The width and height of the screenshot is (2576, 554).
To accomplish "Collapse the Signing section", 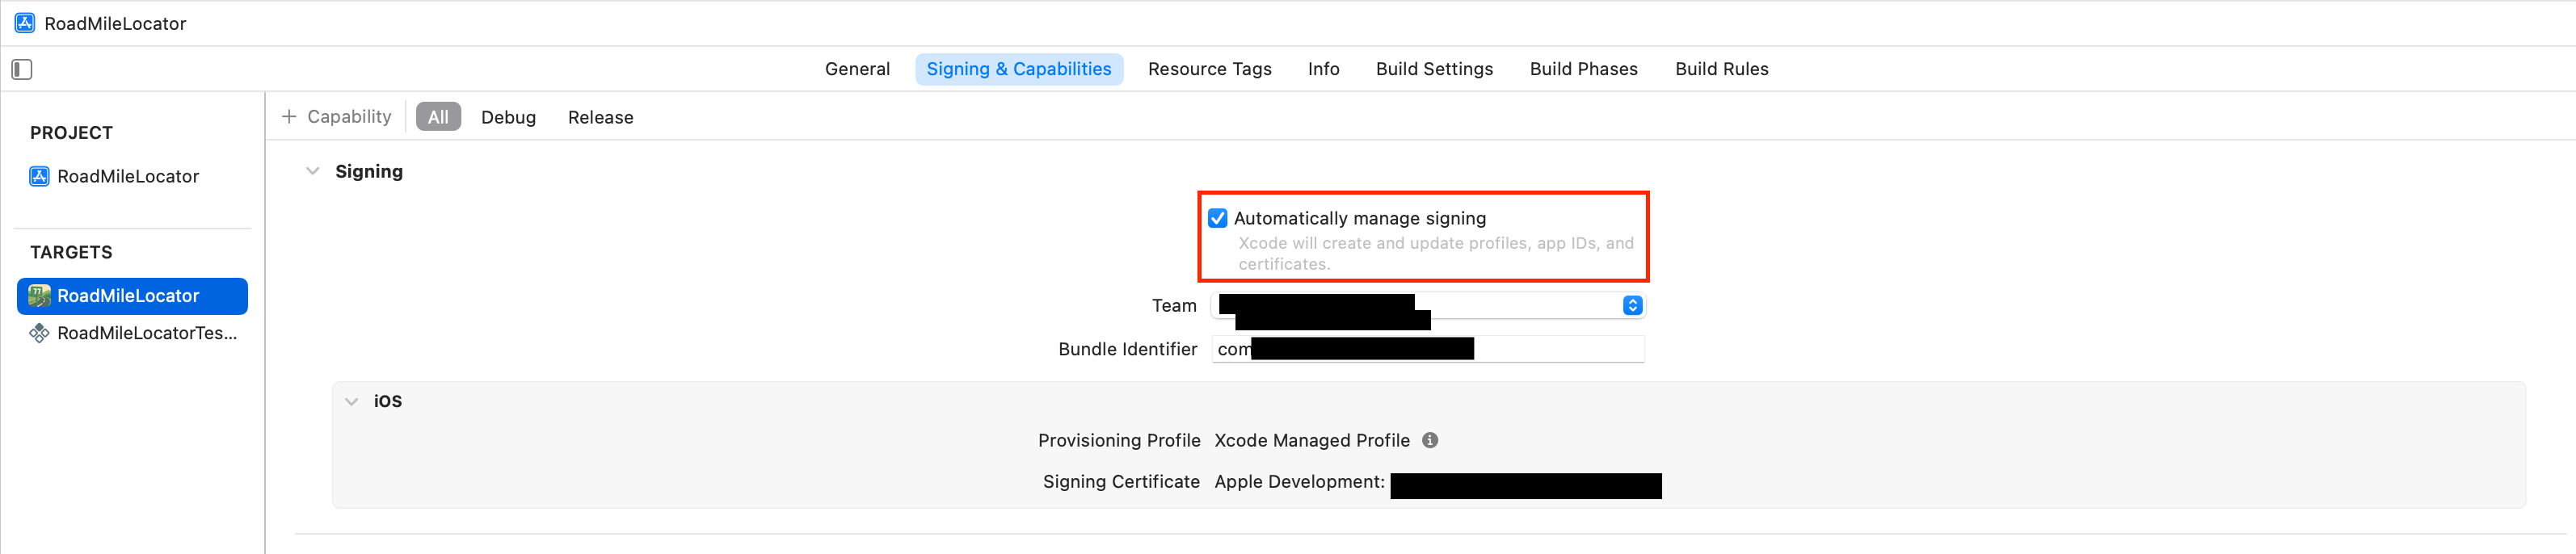I will tap(313, 171).
